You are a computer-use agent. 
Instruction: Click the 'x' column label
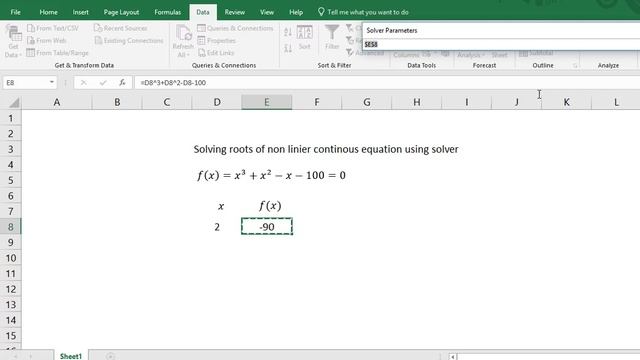tap(221, 207)
